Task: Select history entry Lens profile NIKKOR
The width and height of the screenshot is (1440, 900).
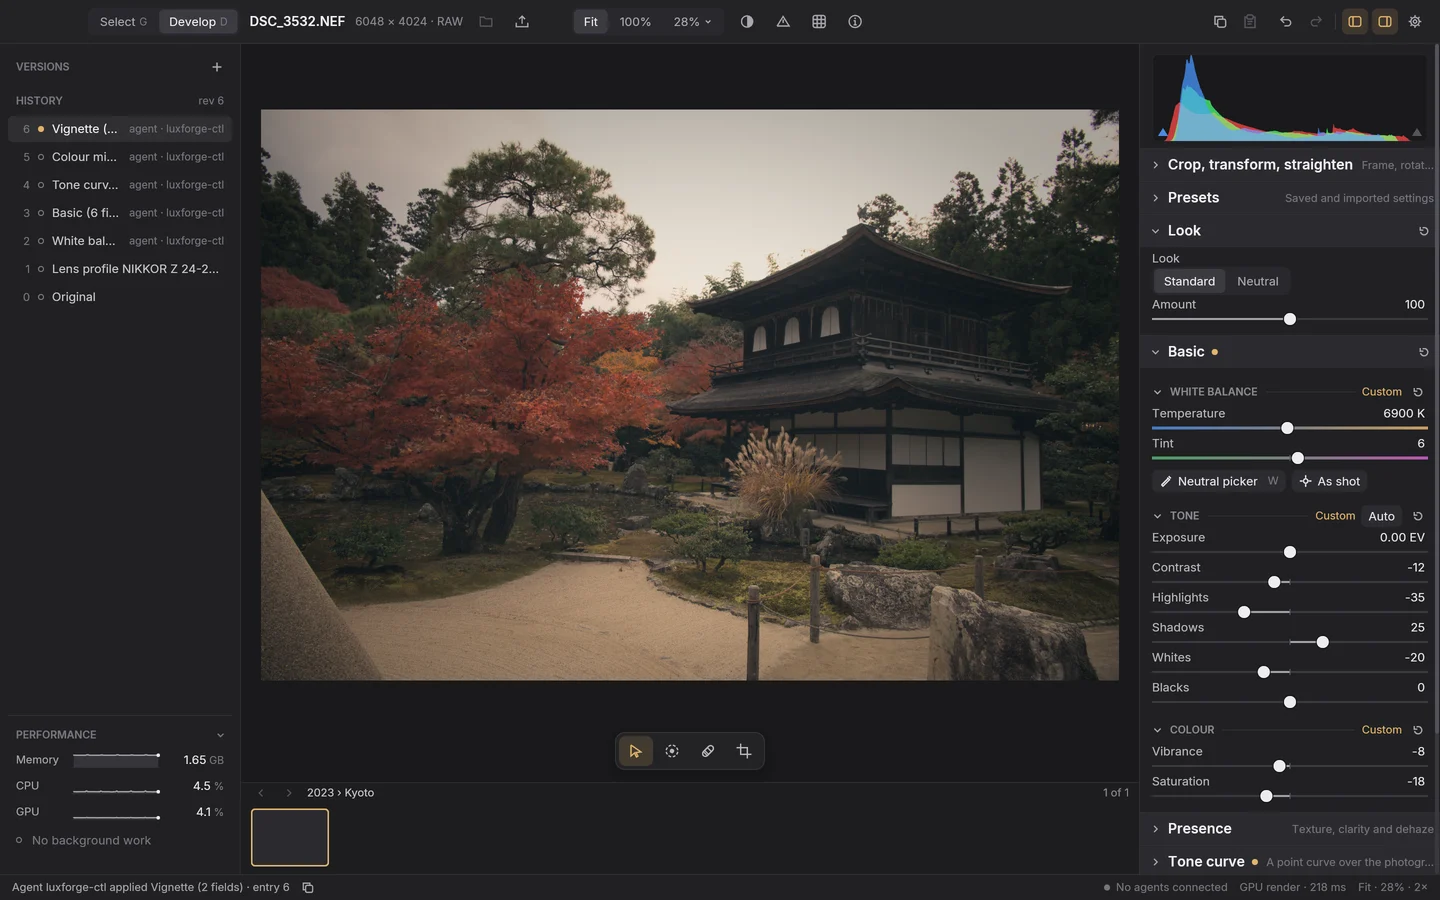Action: pos(120,269)
